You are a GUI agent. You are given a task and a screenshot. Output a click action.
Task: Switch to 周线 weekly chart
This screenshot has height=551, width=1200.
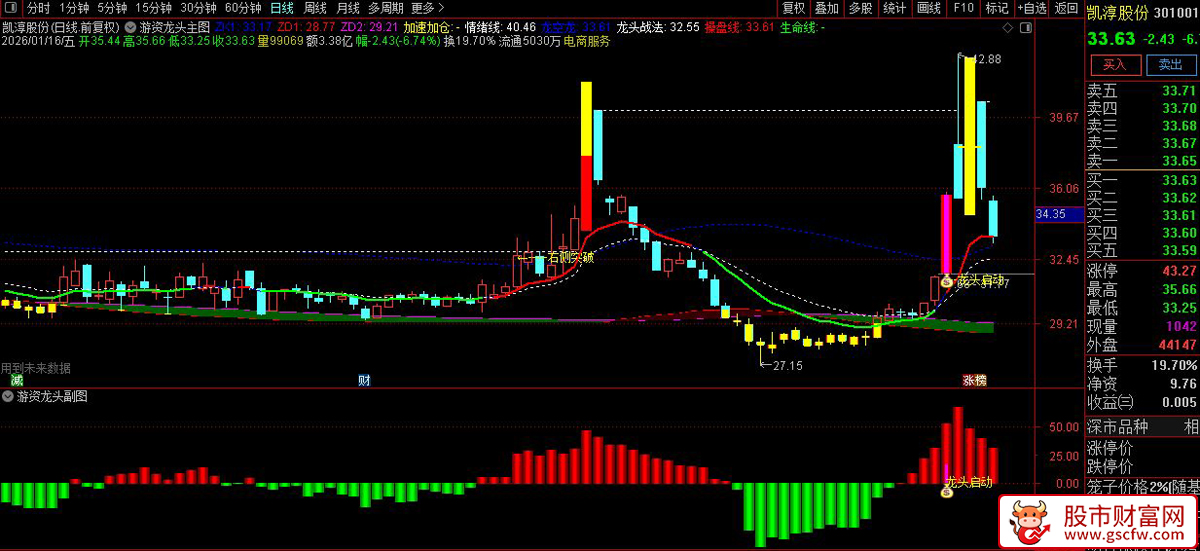(315, 8)
